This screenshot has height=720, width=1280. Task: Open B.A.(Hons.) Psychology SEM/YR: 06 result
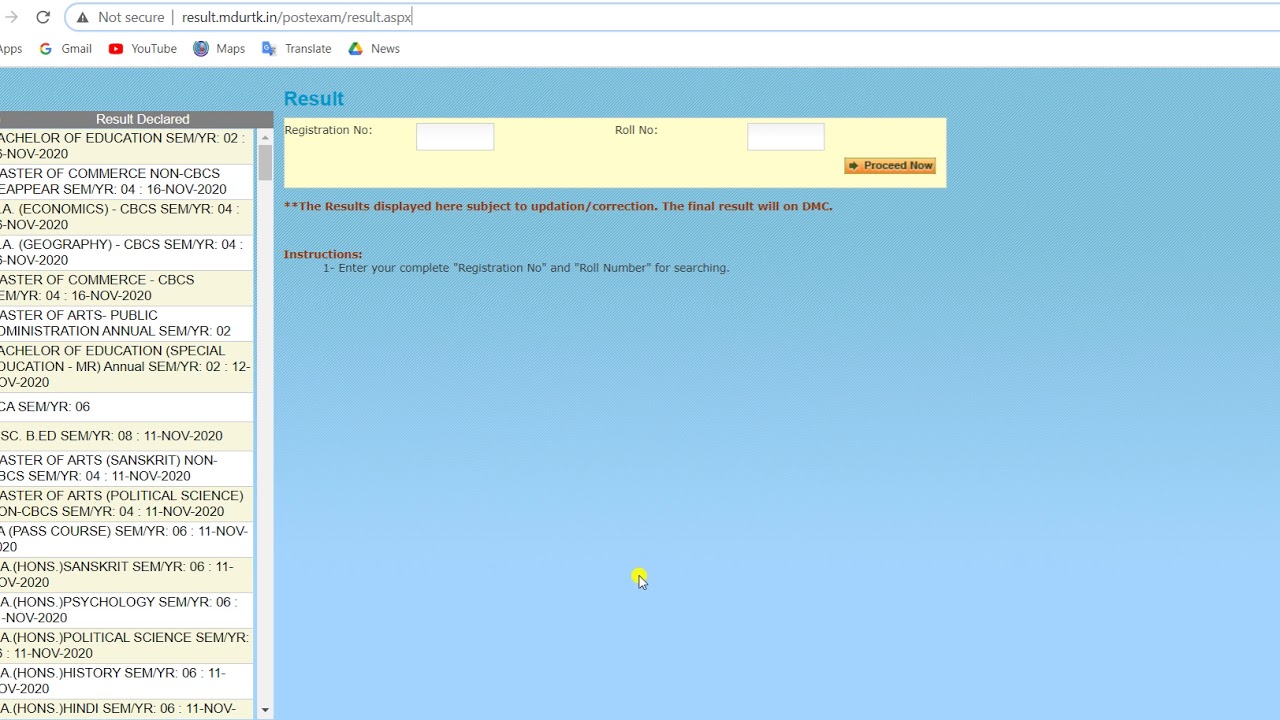pyautogui.click(x=126, y=610)
